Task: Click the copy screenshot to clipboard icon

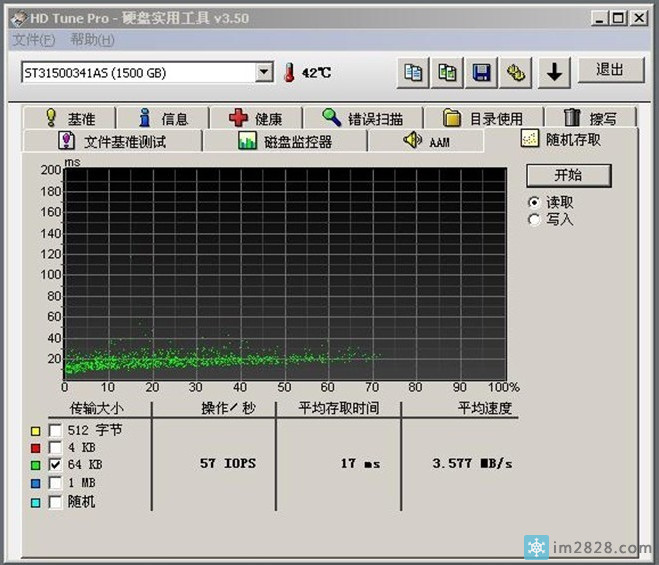Action: click(x=447, y=72)
